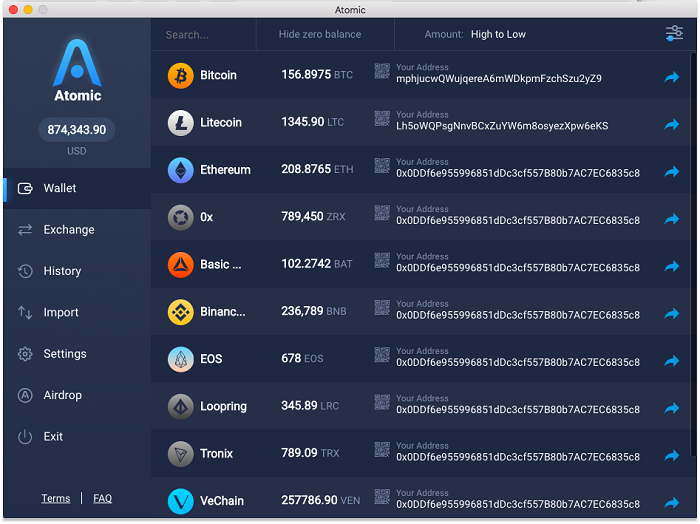Click the Bitcoin coin icon

180,75
